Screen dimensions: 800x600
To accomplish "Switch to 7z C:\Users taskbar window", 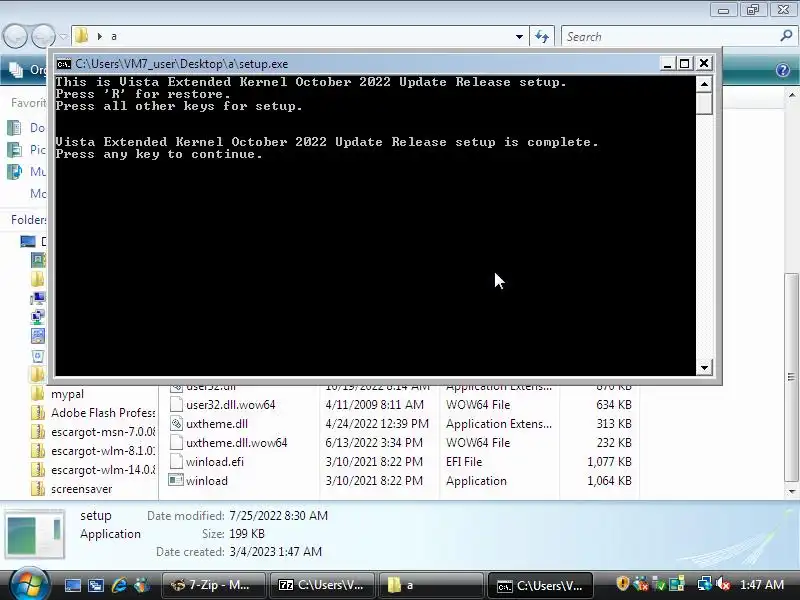I will pos(322,585).
